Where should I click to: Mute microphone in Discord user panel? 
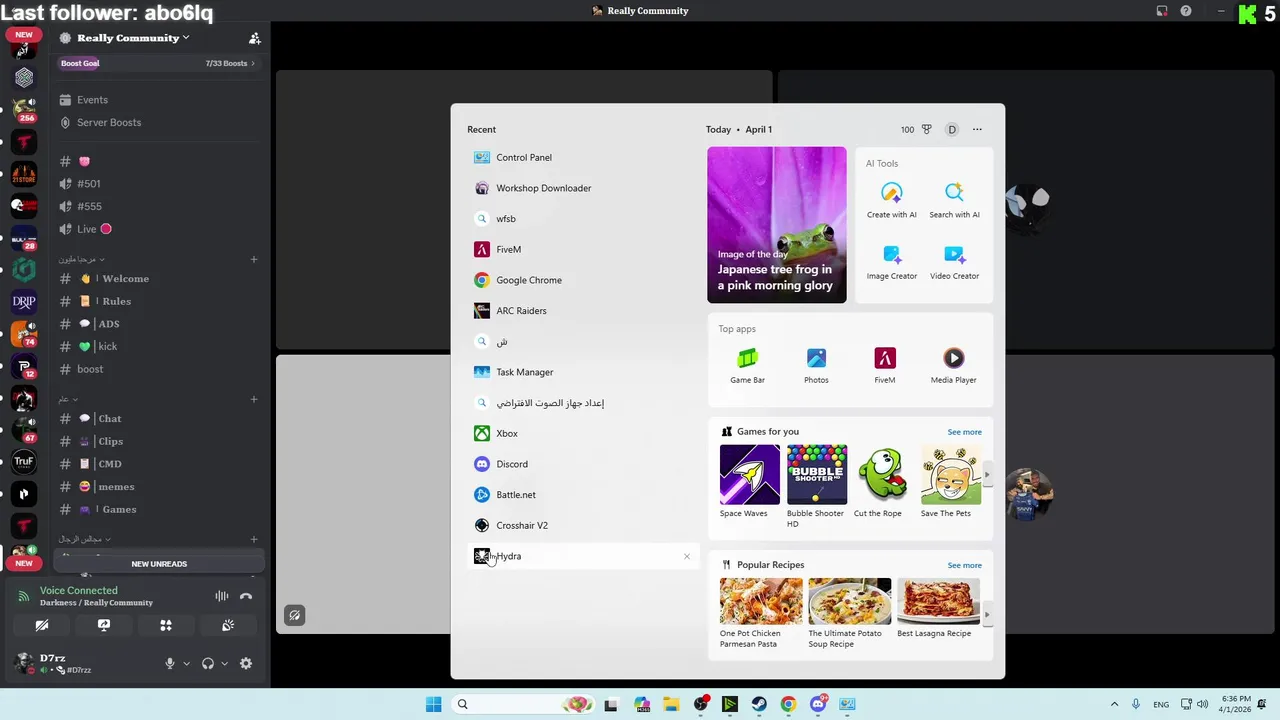click(170, 663)
